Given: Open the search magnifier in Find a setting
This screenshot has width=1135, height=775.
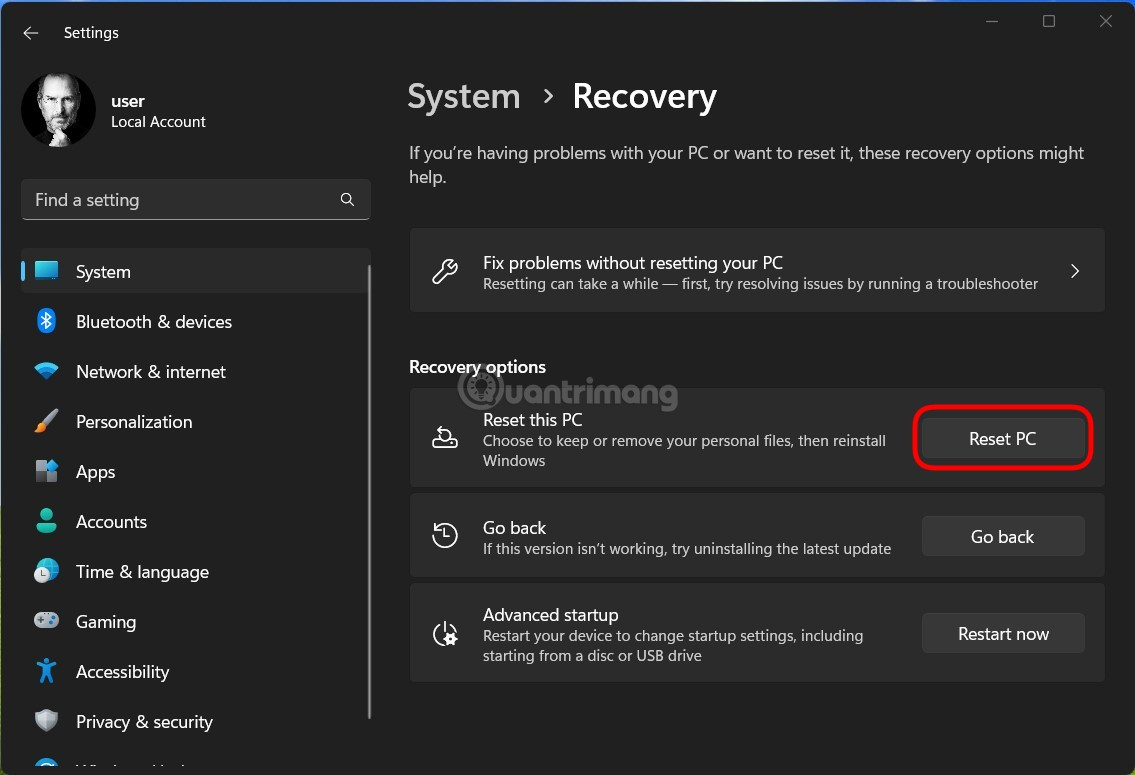Looking at the screenshot, I should tap(347, 199).
